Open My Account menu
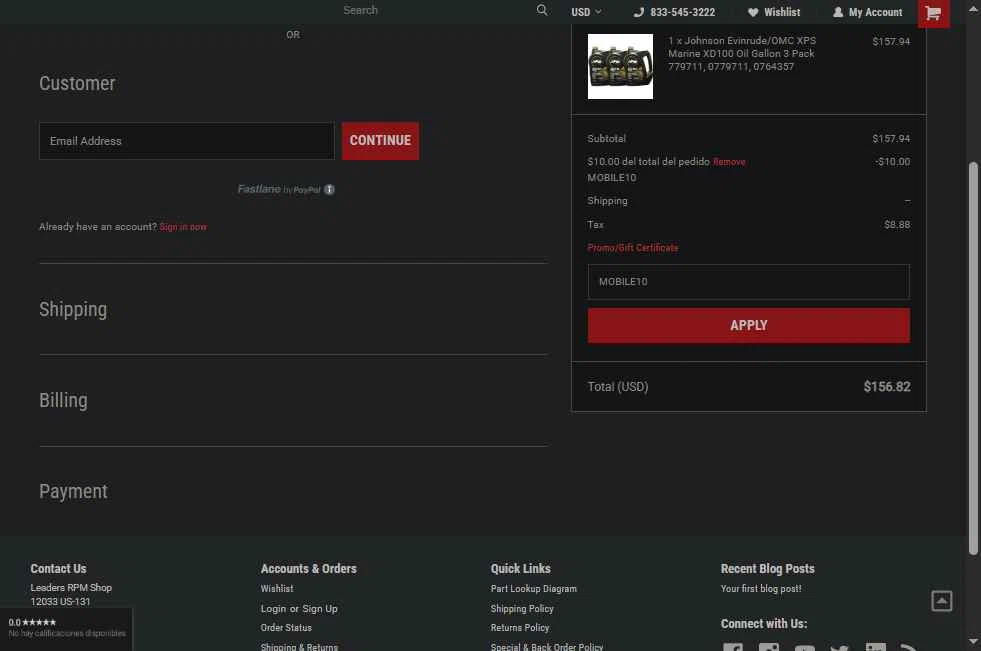Image resolution: width=981 pixels, height=651 pixels. (x=875, y=12)
